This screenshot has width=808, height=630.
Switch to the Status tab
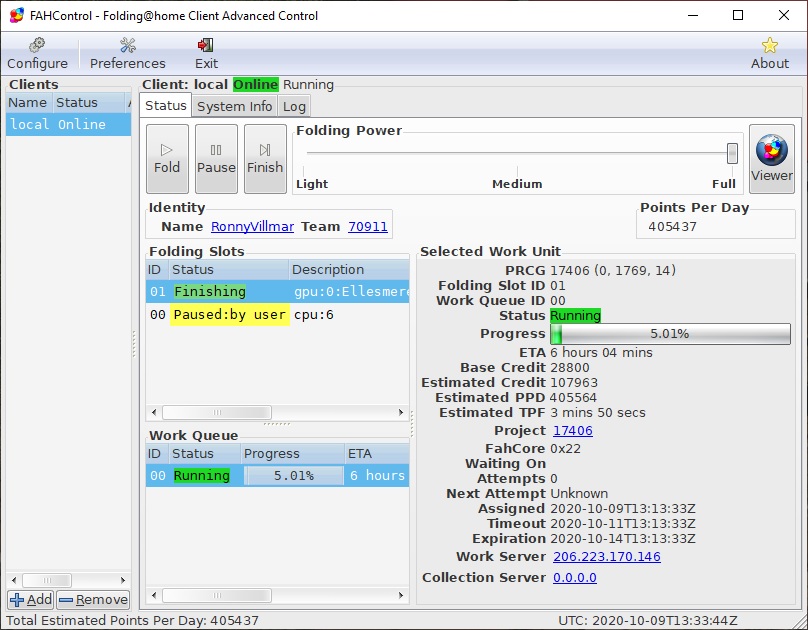(165, 106)
